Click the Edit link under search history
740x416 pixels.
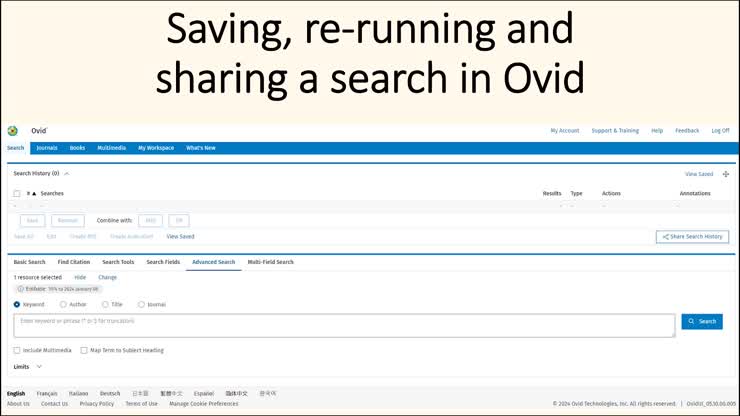51,237
